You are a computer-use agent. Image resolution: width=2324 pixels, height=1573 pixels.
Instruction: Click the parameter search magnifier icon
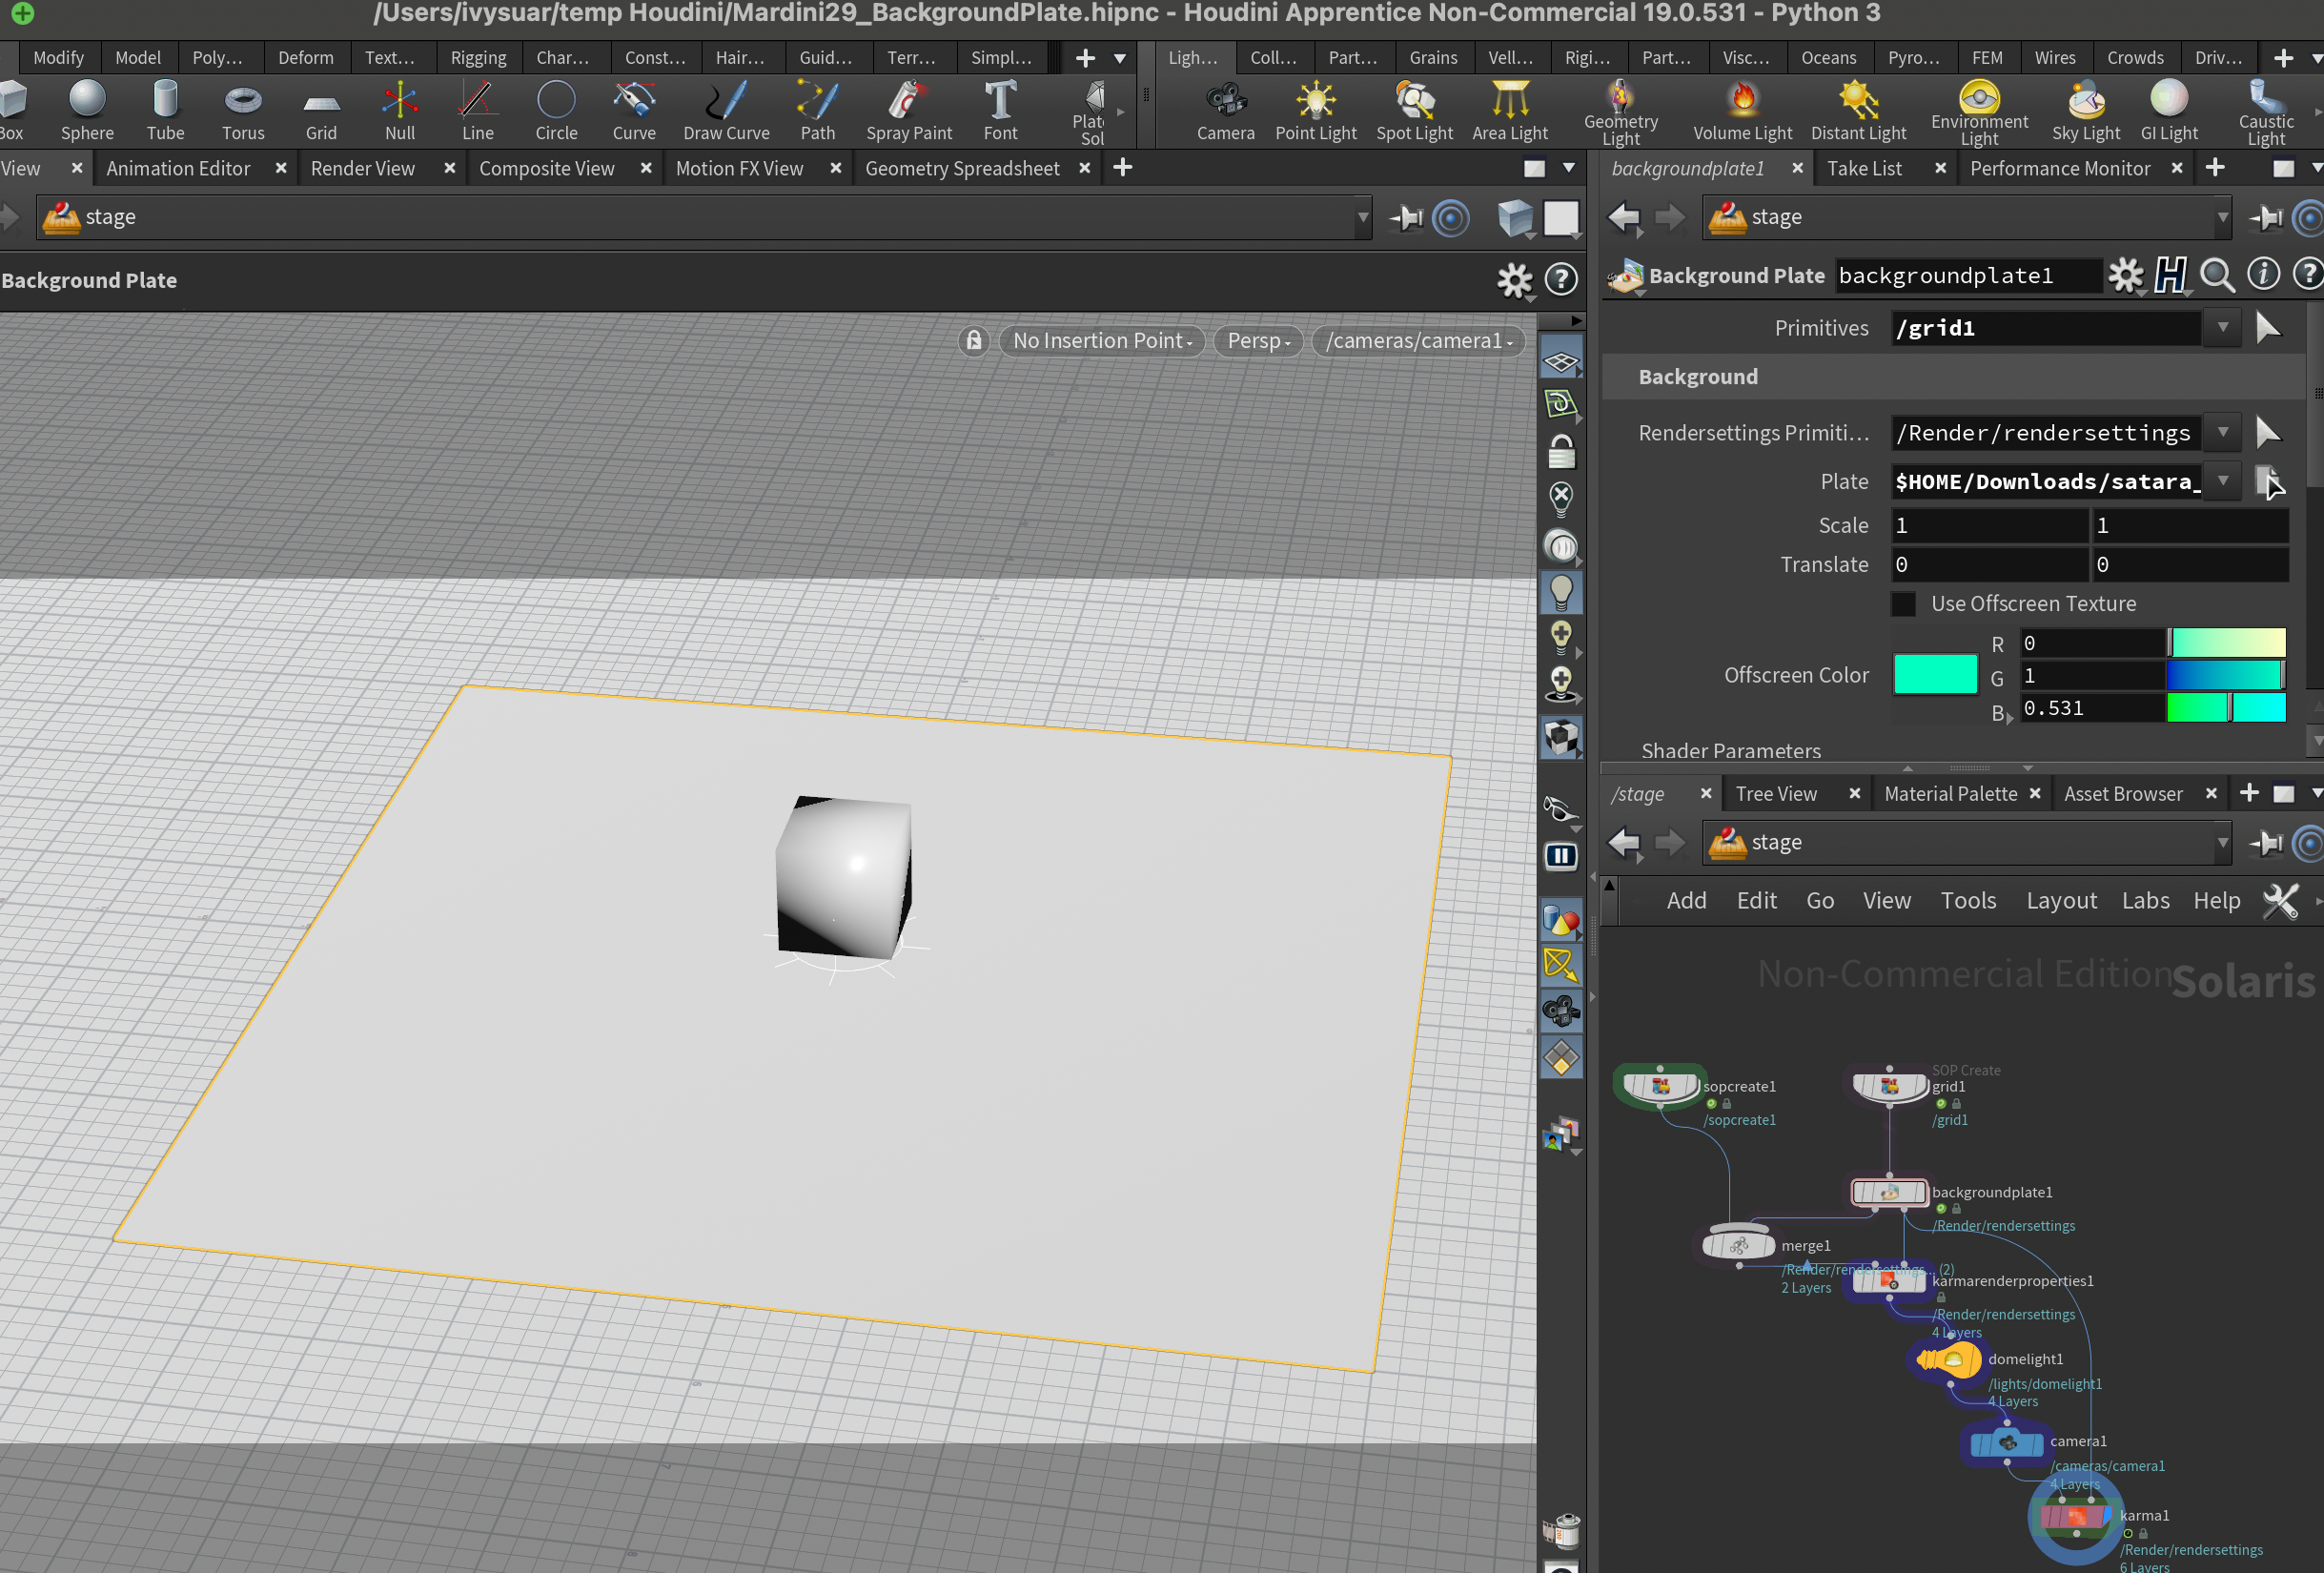coord(2217,275)
